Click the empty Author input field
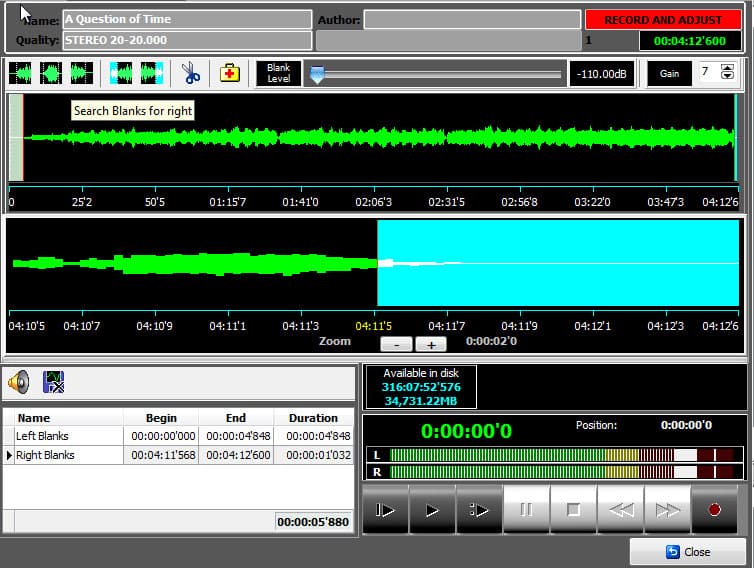Image resolution: width=754 pixels, height=569 pixels. pyautogui.click(x=472, y=20)
